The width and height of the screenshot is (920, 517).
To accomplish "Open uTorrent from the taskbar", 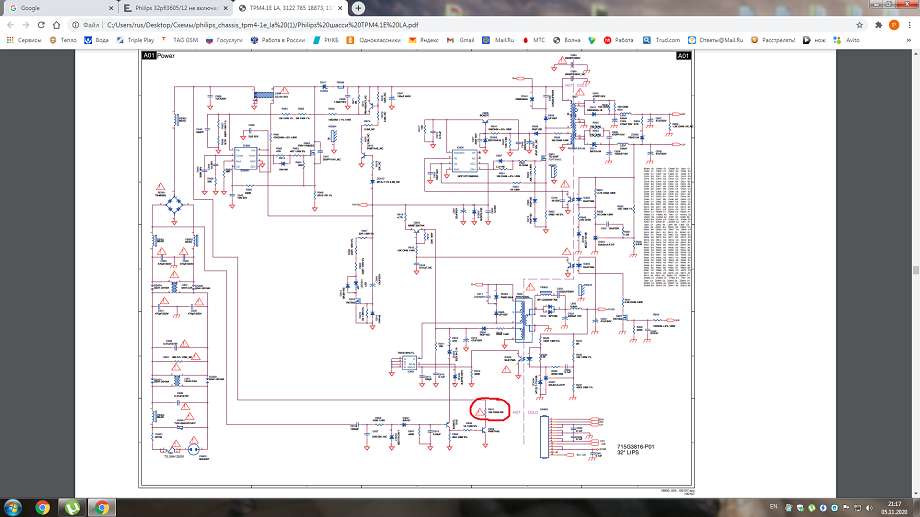I will (x=73, y=506).
